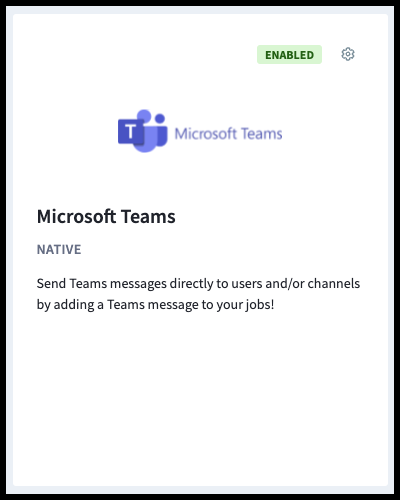Toggle the green ENABLED status badge
The width and height of the screenshot is (400, 500).
[x=289, y=55]
